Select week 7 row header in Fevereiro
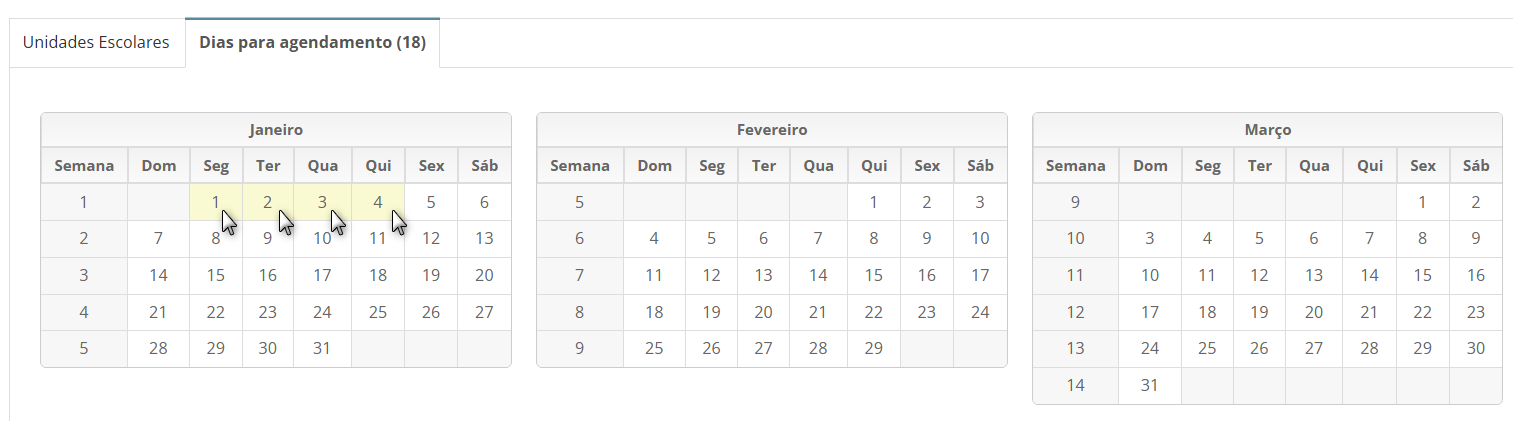 tap(580, 276)
